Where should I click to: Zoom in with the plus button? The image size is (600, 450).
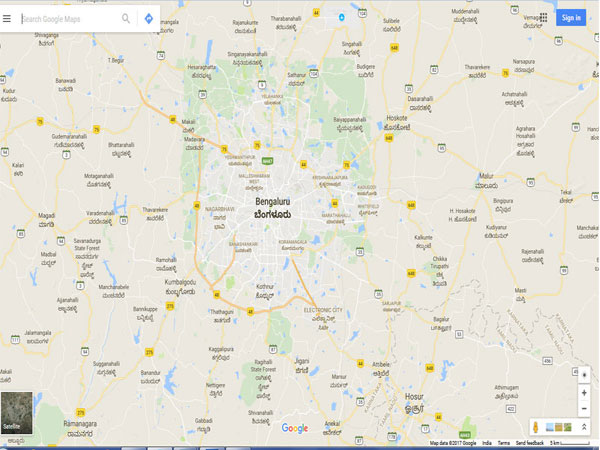[x=584, y=393]
